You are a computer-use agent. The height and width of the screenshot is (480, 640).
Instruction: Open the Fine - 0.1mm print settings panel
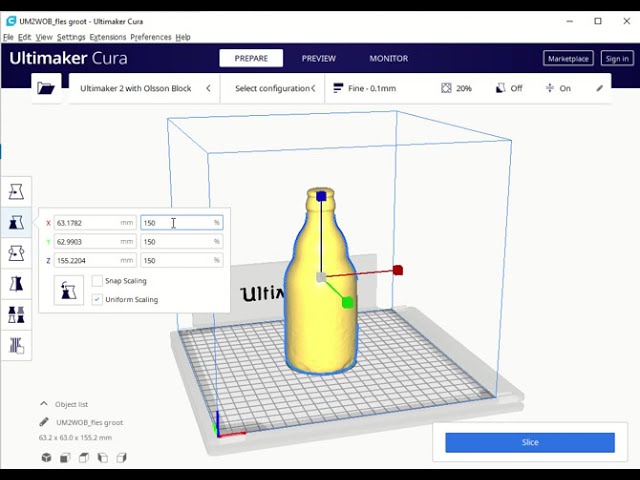(468, 88)
